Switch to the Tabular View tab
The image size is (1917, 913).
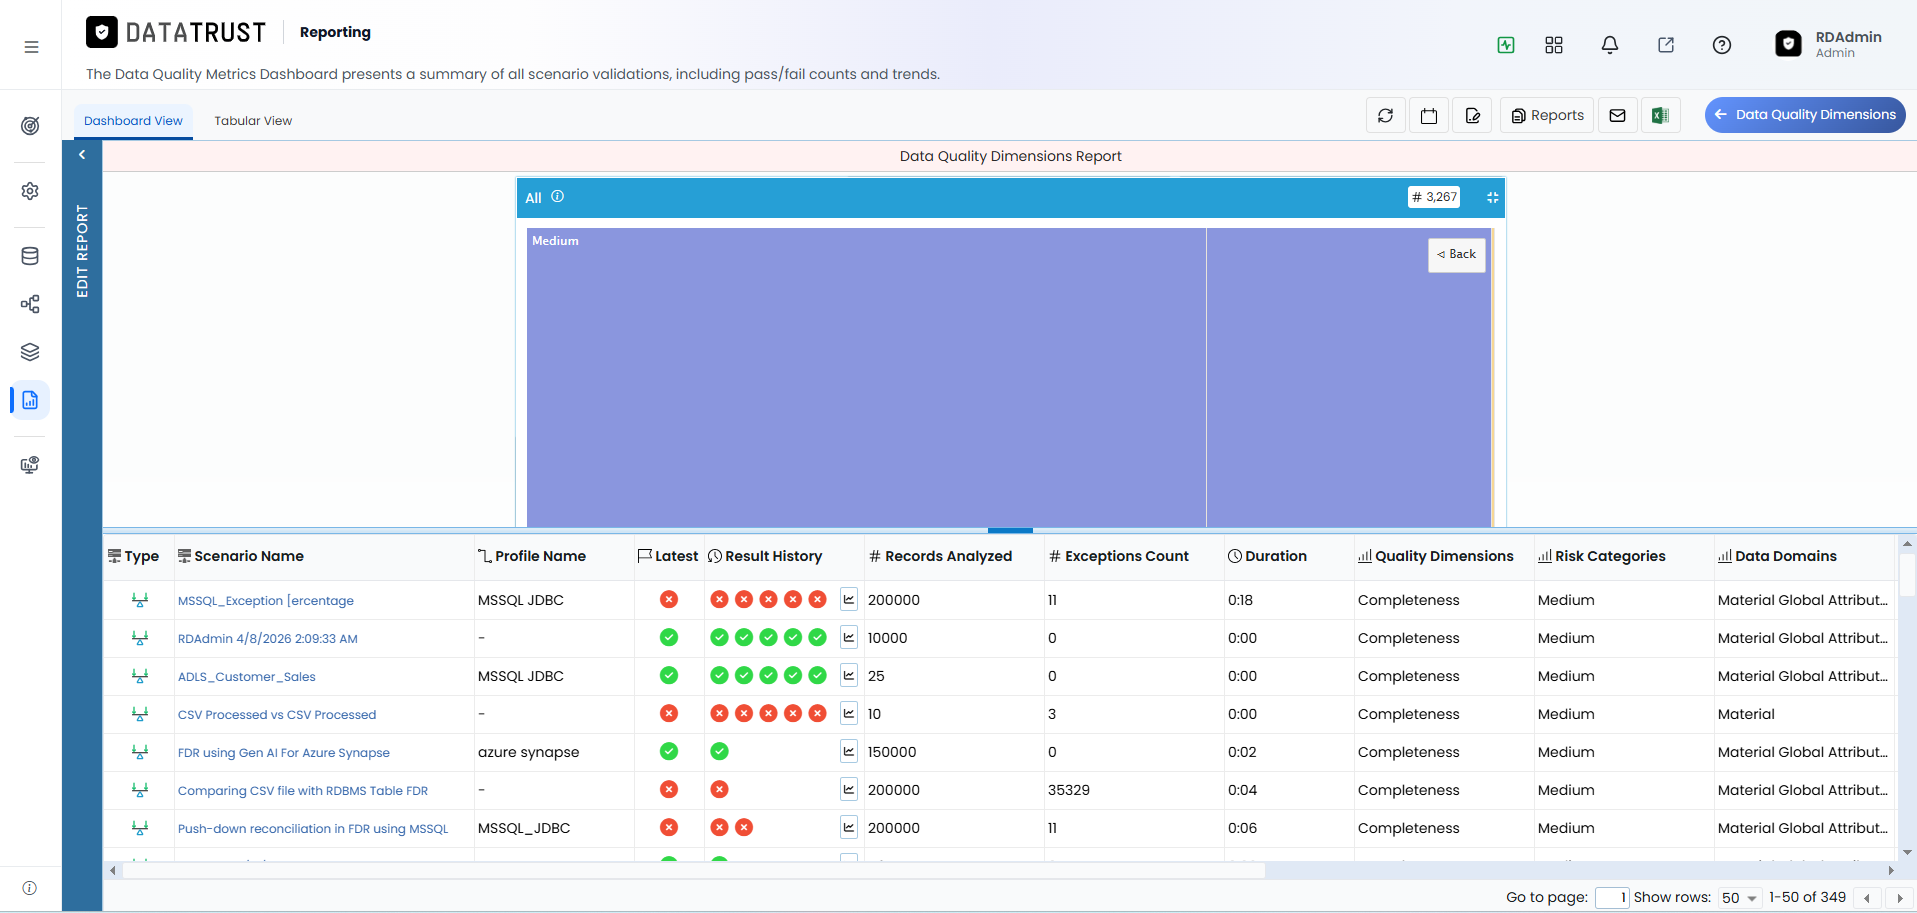[x=253, y=121]
